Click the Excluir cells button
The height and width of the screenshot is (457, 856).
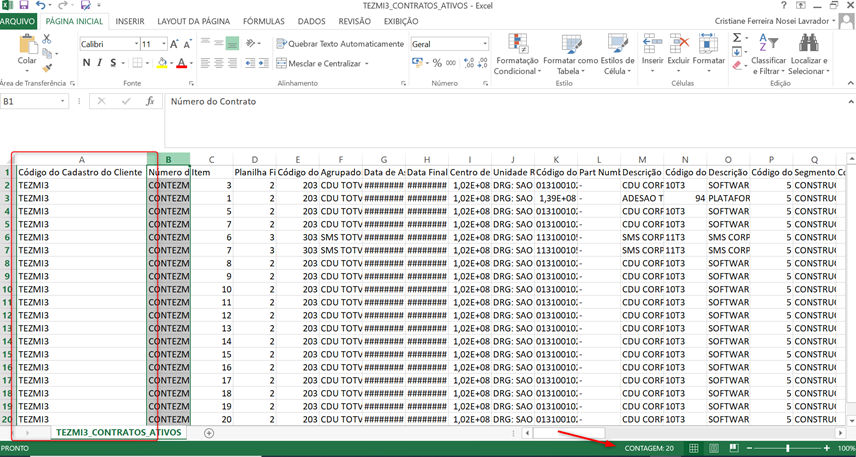tap(679, 53)
